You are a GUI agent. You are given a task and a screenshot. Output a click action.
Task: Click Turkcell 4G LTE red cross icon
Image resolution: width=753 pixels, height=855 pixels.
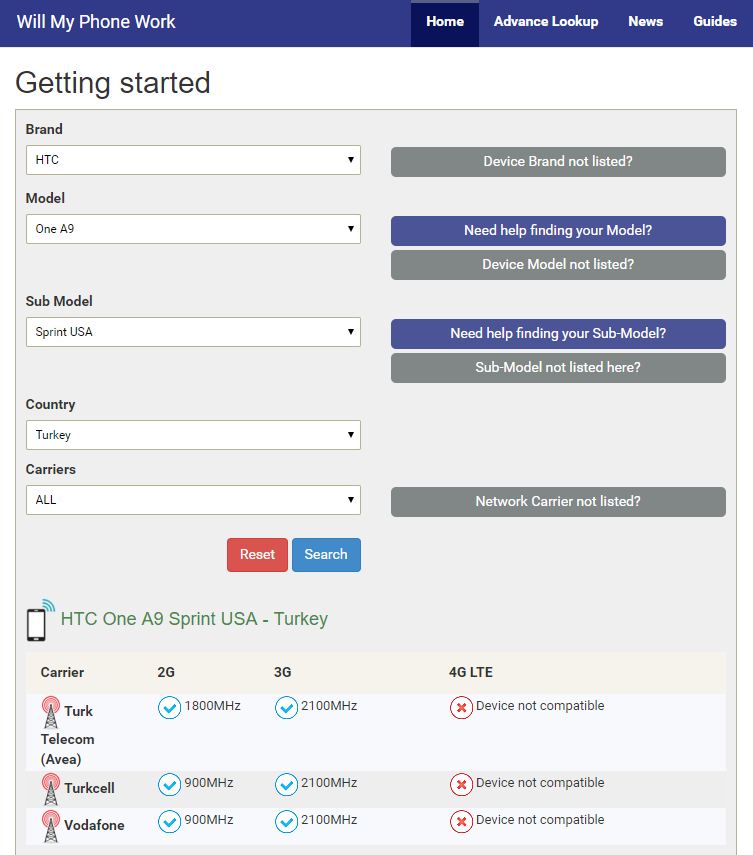tap(461, 785)
